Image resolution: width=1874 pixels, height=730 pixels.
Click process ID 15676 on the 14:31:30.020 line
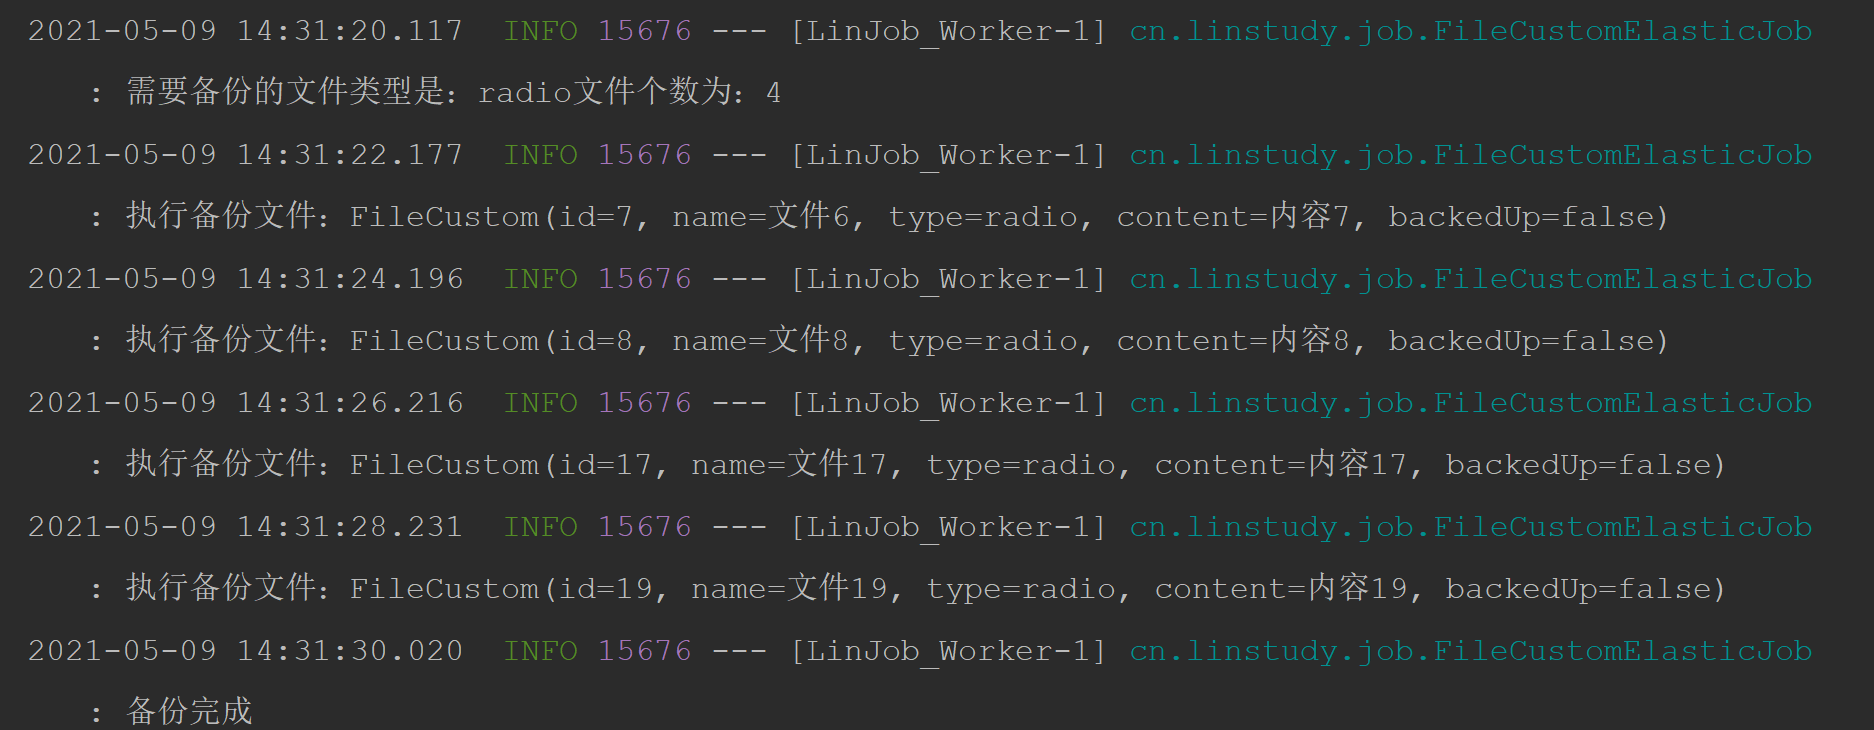point(645,651)
